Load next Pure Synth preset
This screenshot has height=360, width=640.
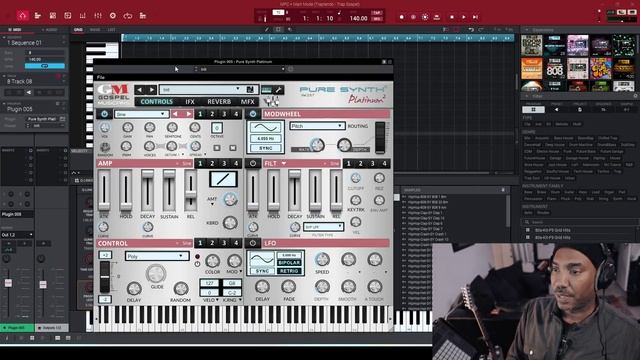point(151,90)
